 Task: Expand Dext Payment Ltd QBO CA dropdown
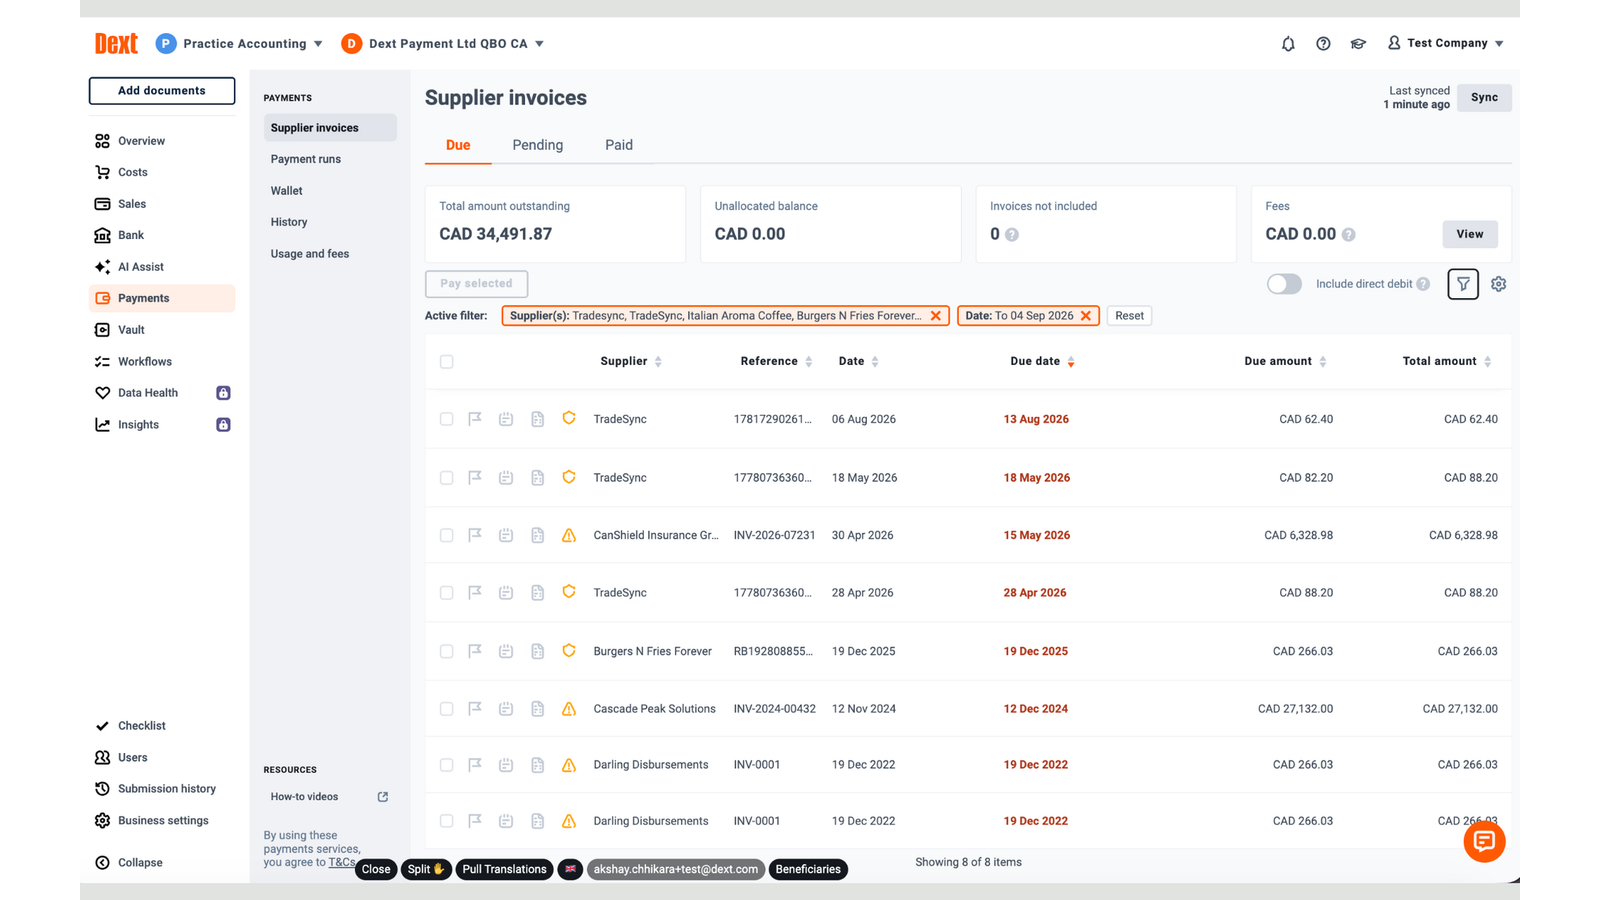443,44
